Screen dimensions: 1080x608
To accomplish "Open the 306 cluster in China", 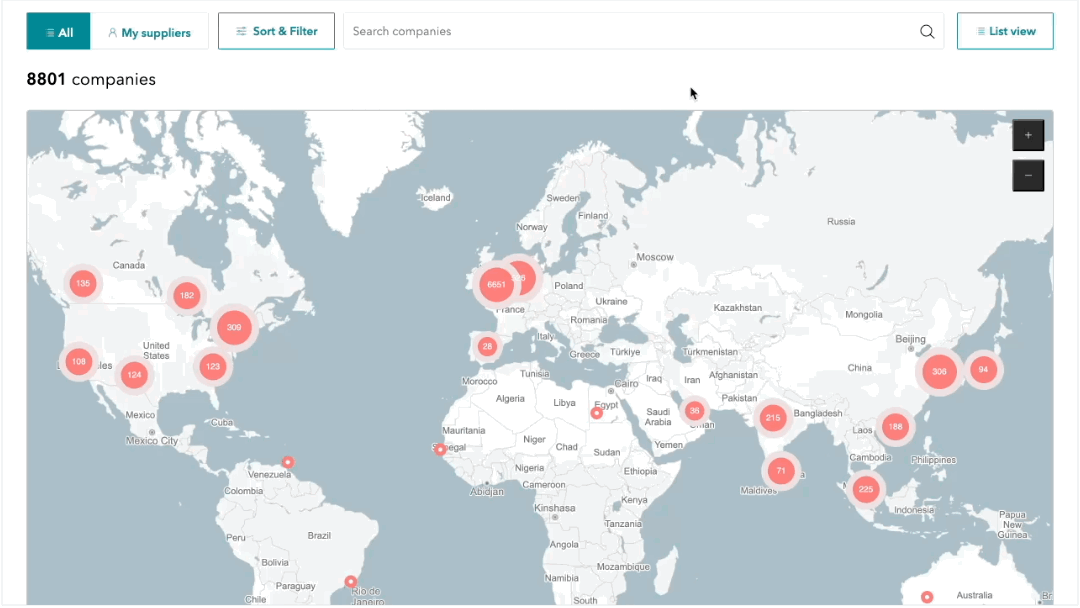I will click(x=939, y=371).
